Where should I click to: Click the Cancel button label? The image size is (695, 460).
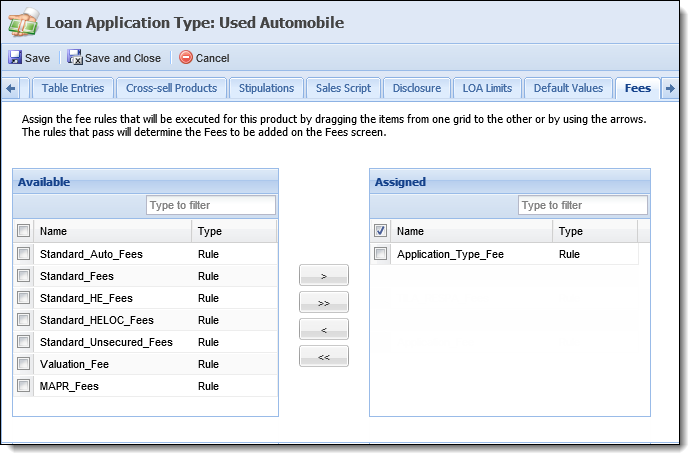[x=212, y=58]
